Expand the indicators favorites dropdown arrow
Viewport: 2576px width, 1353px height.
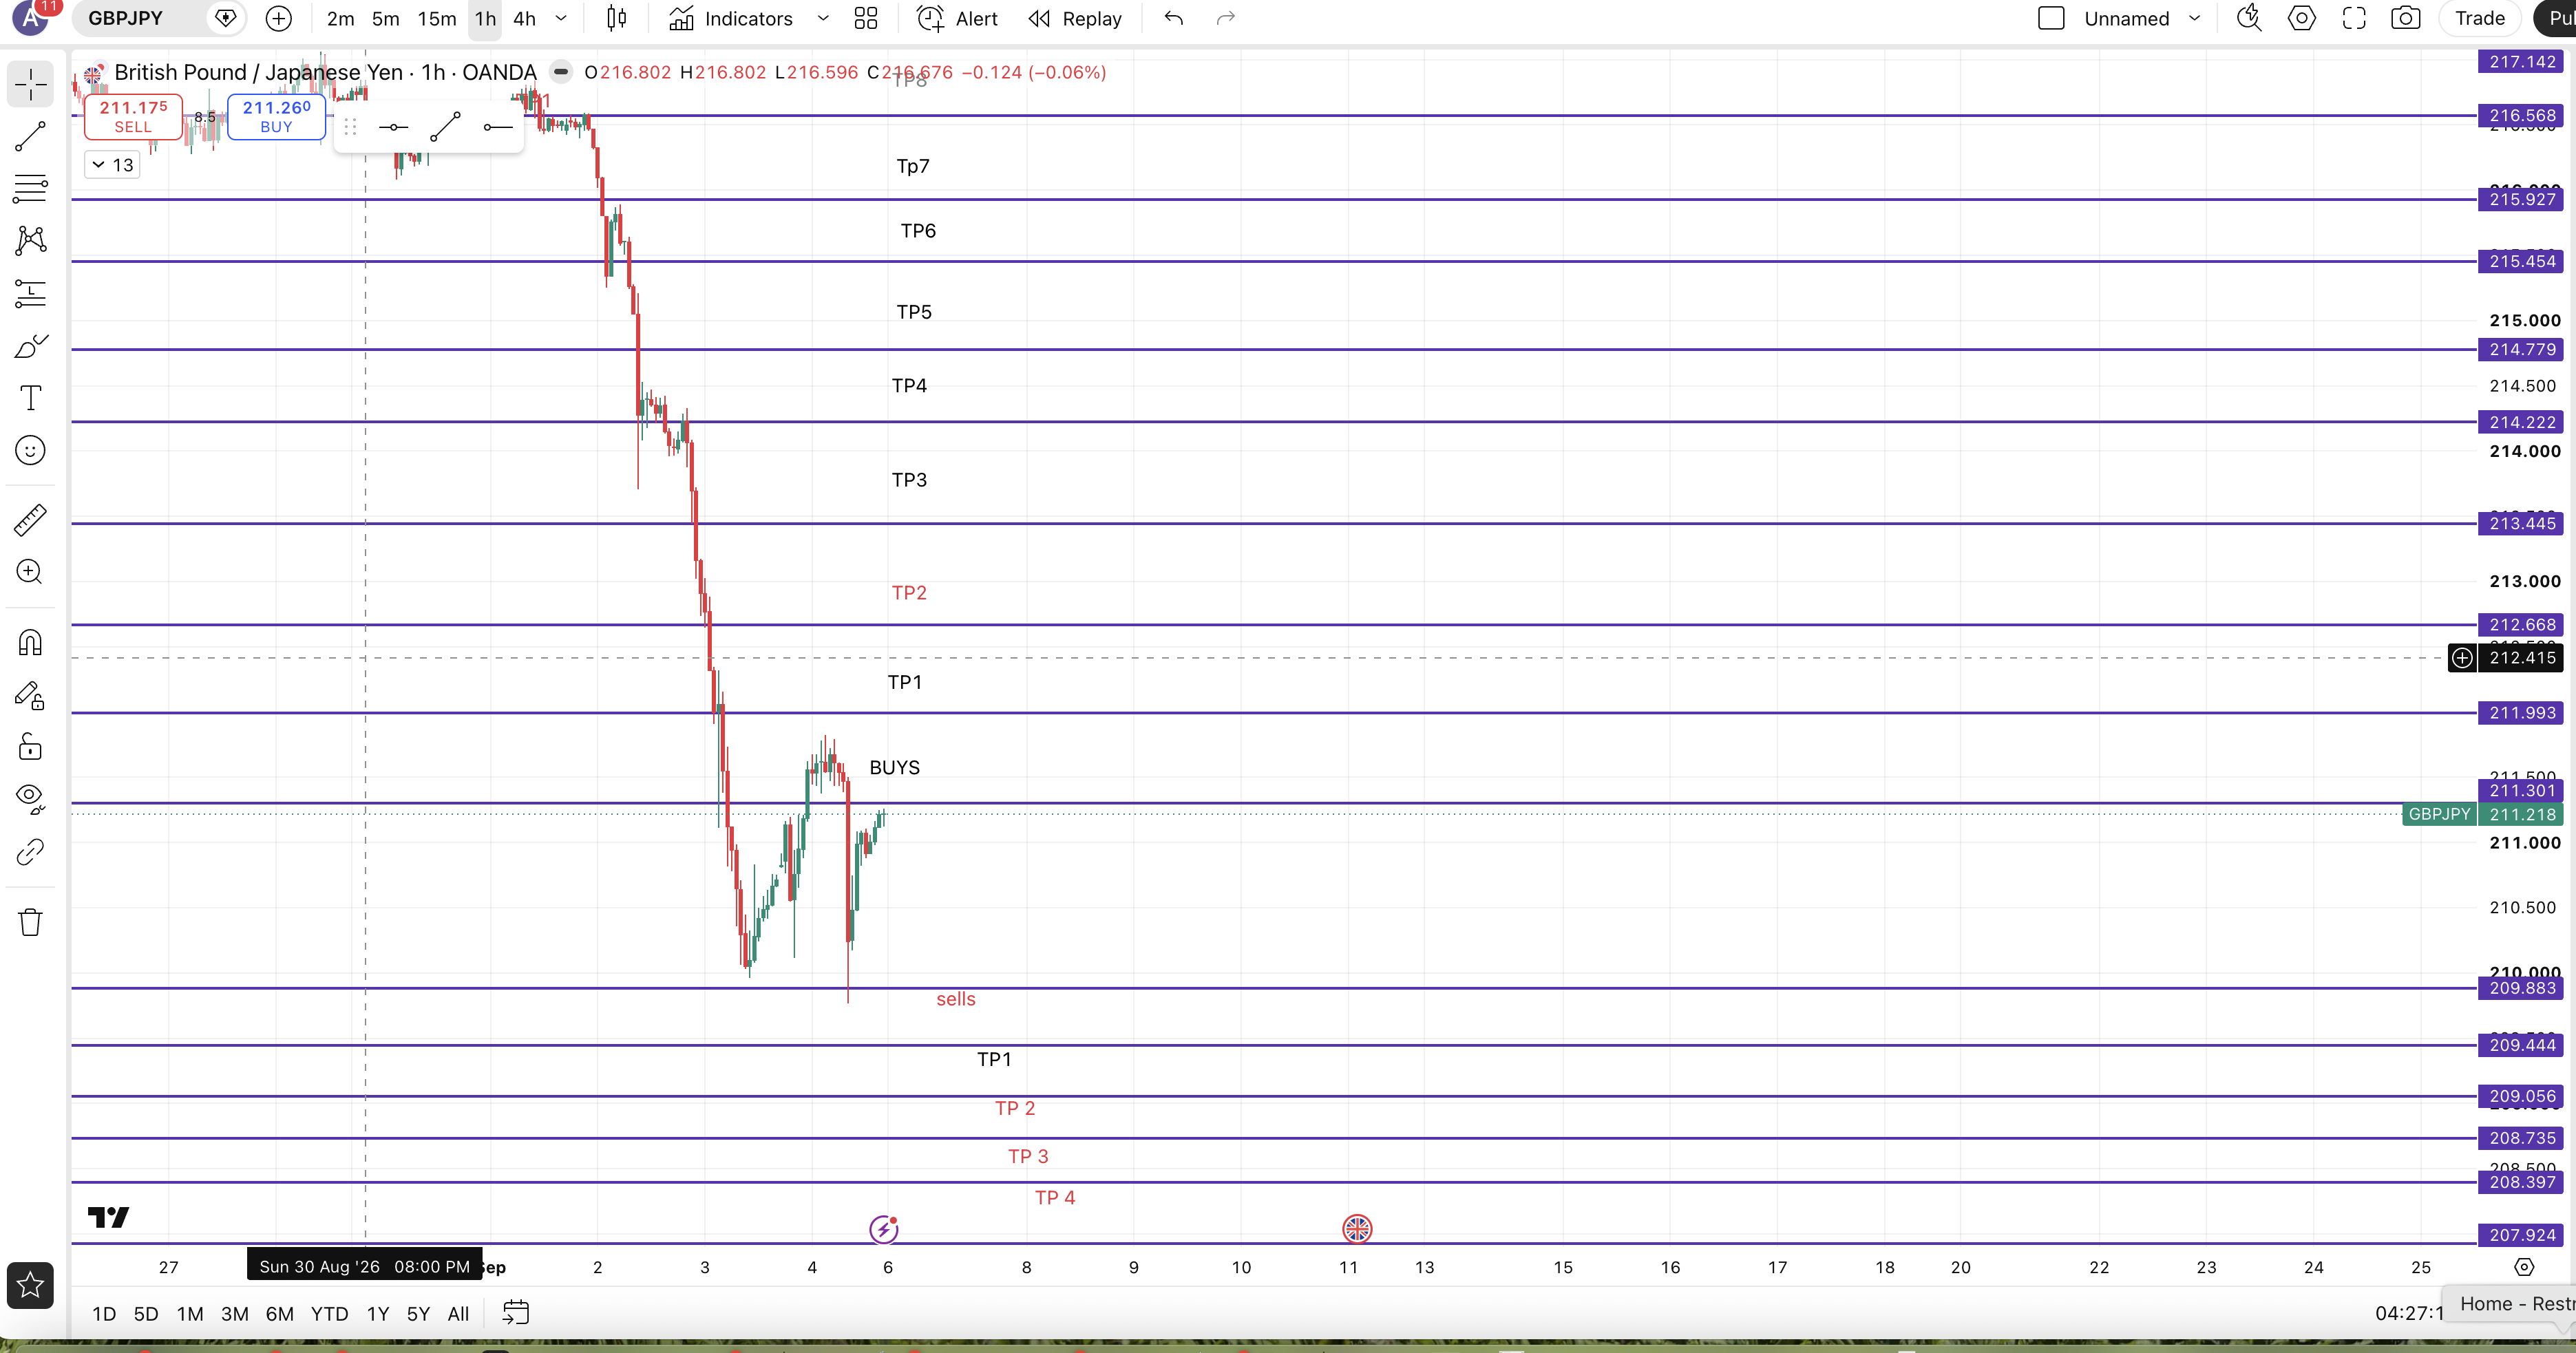(823, 18)
